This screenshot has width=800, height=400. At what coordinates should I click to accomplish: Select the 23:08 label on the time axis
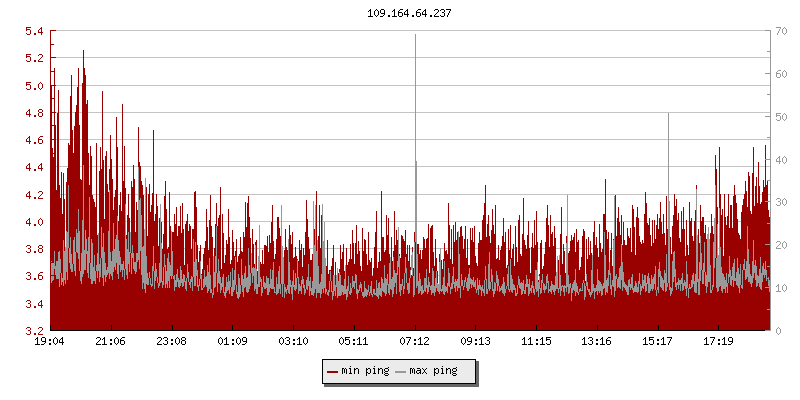pos(172,341)
